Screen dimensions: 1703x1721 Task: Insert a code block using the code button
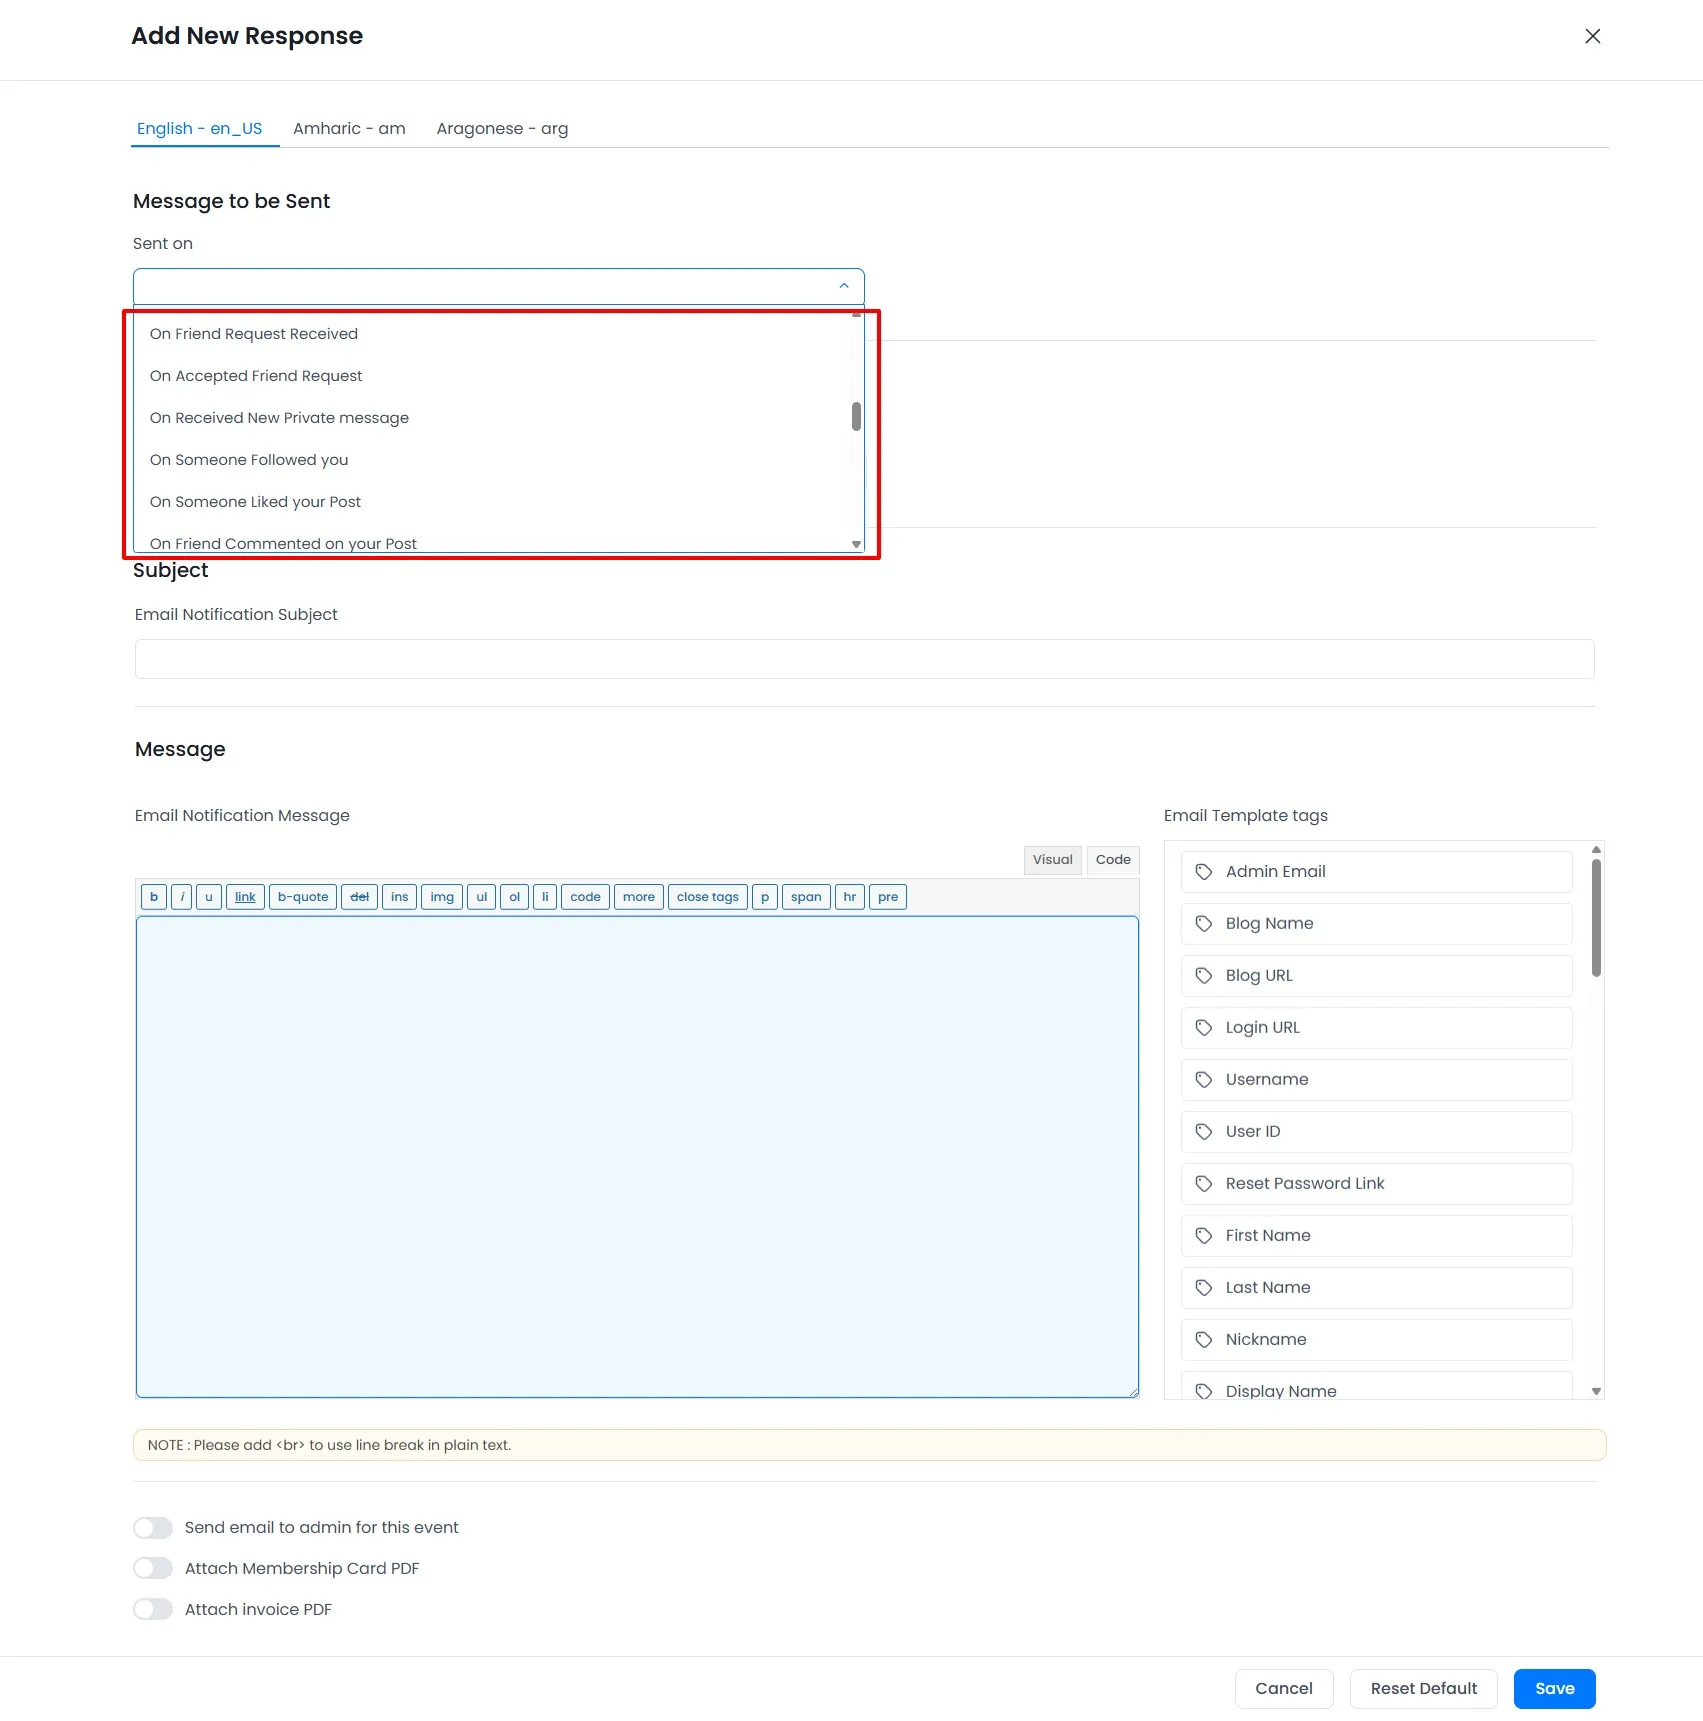(x=584, y=897)
